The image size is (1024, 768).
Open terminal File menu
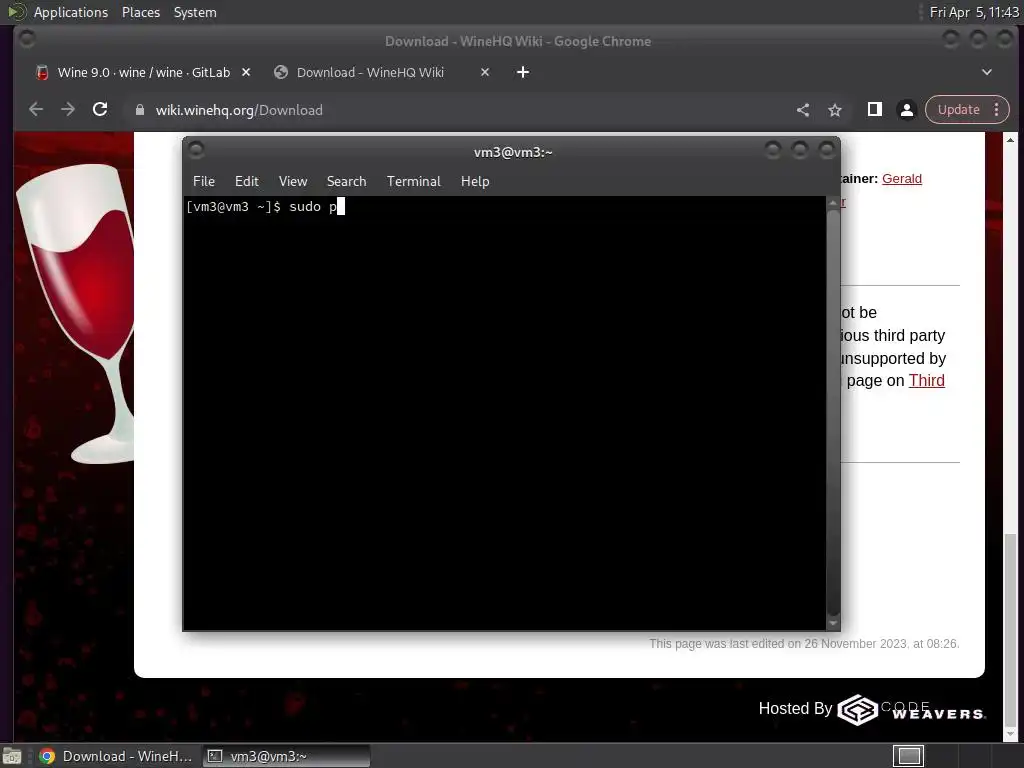[x=204, y=181]
